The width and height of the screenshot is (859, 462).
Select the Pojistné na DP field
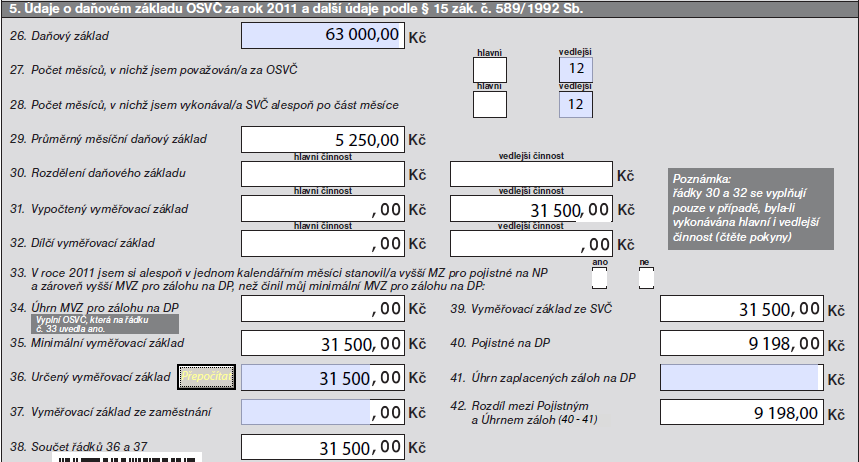pos(739,344)
